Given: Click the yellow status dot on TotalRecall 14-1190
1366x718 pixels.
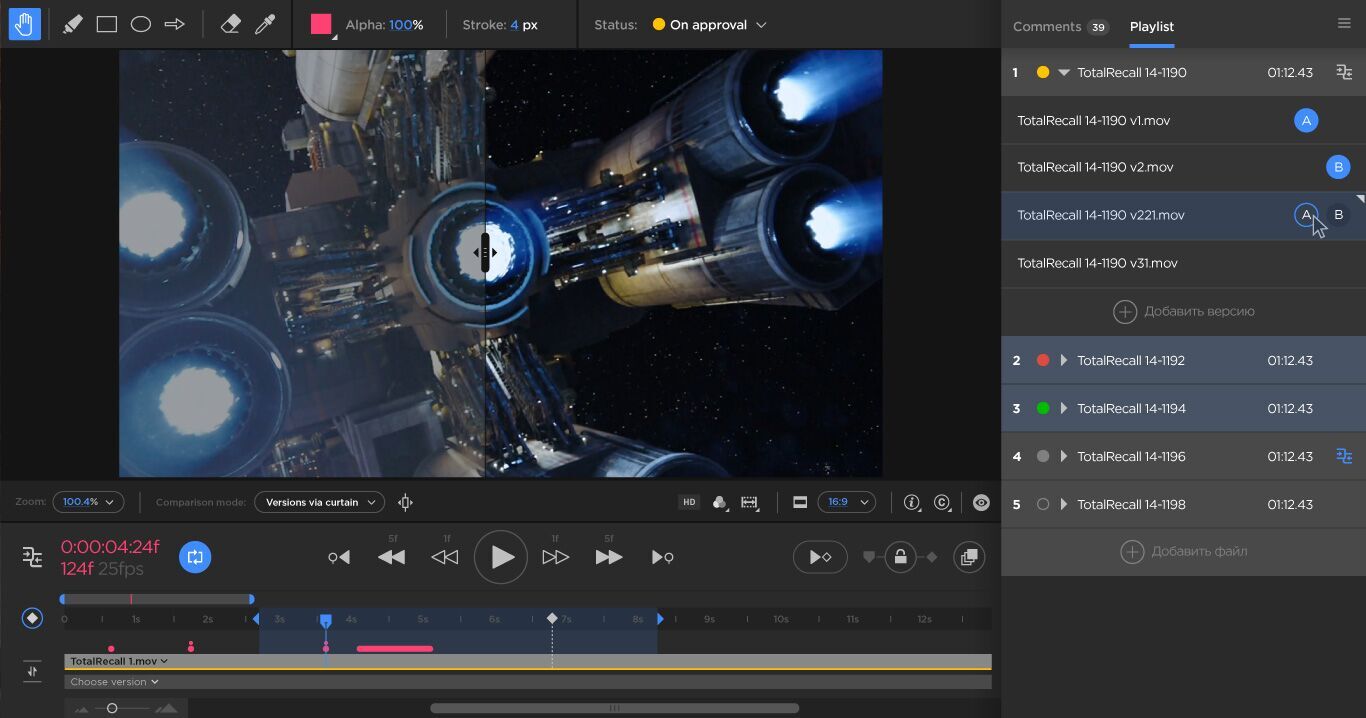Looking at the screenshot, I should 1043,72.
